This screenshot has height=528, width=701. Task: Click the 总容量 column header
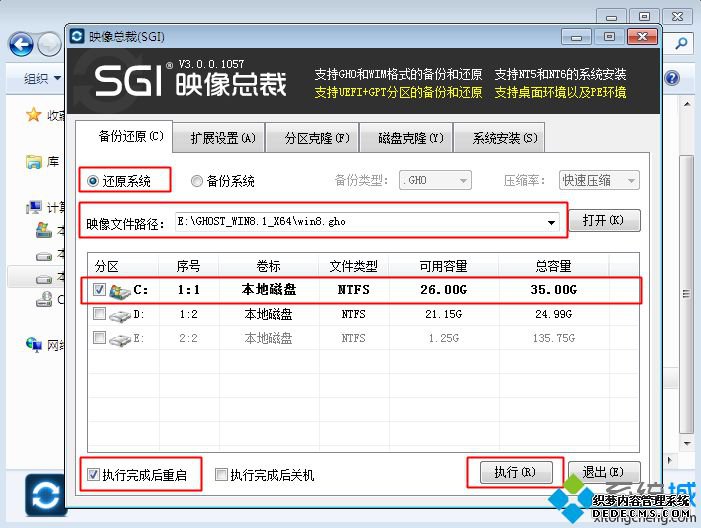click(553, 266)
